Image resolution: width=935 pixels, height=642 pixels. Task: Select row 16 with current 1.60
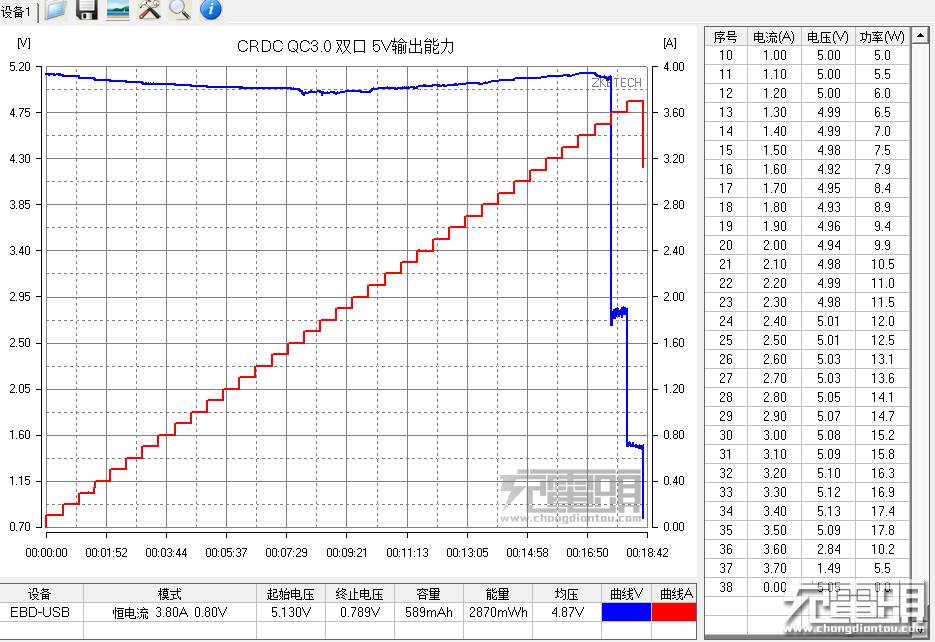pyautogui.click(x=807, y=169)
